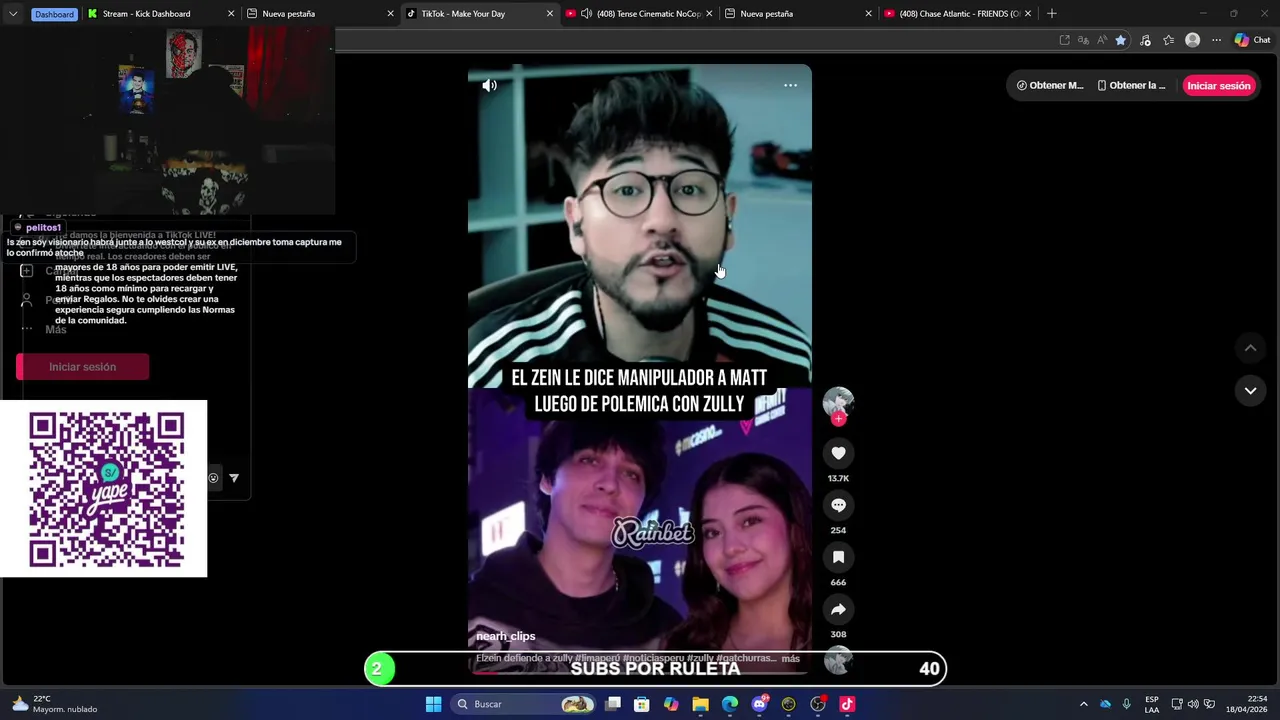Open Microsoft Store from taskbar

click(x=642, y=704)
